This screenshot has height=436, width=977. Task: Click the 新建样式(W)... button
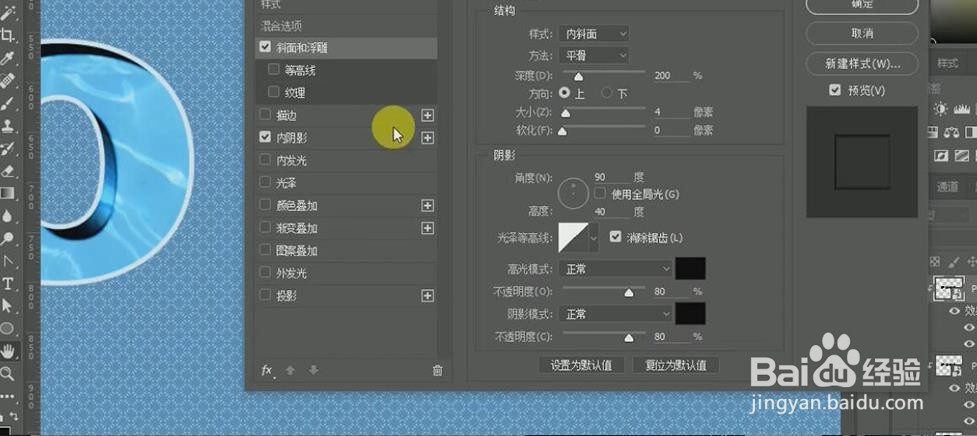pos(862,64)
